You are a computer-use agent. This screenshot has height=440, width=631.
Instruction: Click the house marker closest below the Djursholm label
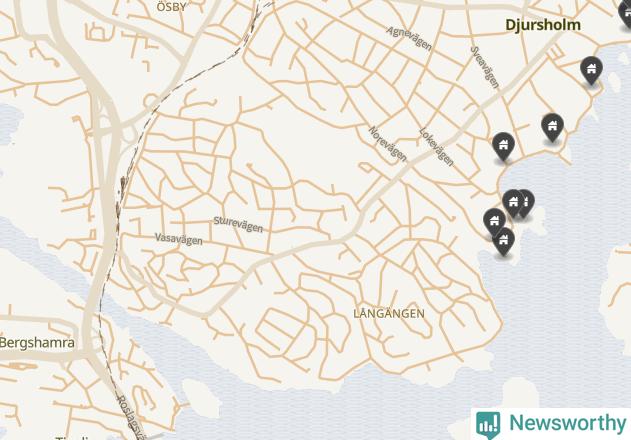(x=591, y=70)
